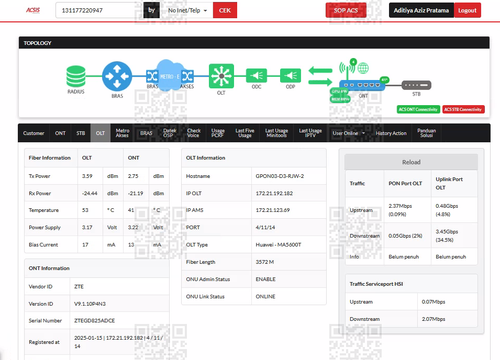This screenshot has width=500, height=360.
Task: Select the OLT tab
Action: click(100, 133)
